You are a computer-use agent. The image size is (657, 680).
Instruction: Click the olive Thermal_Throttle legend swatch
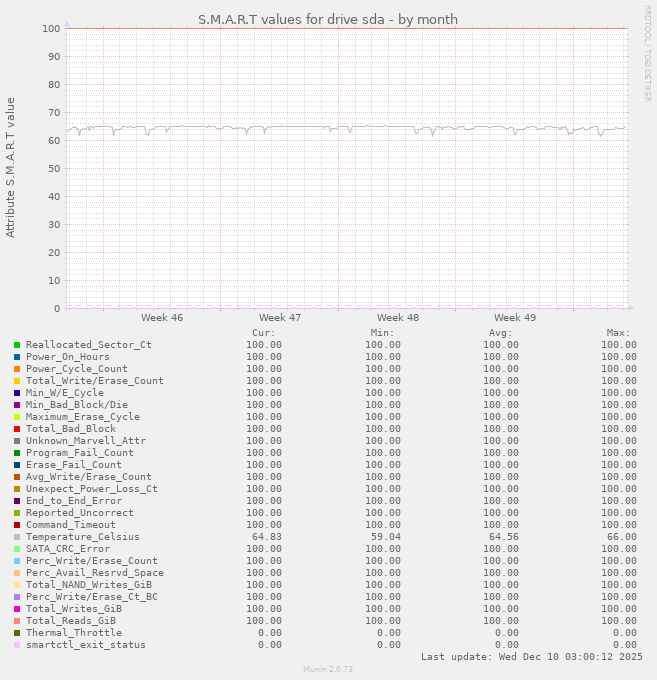(17, 633)
